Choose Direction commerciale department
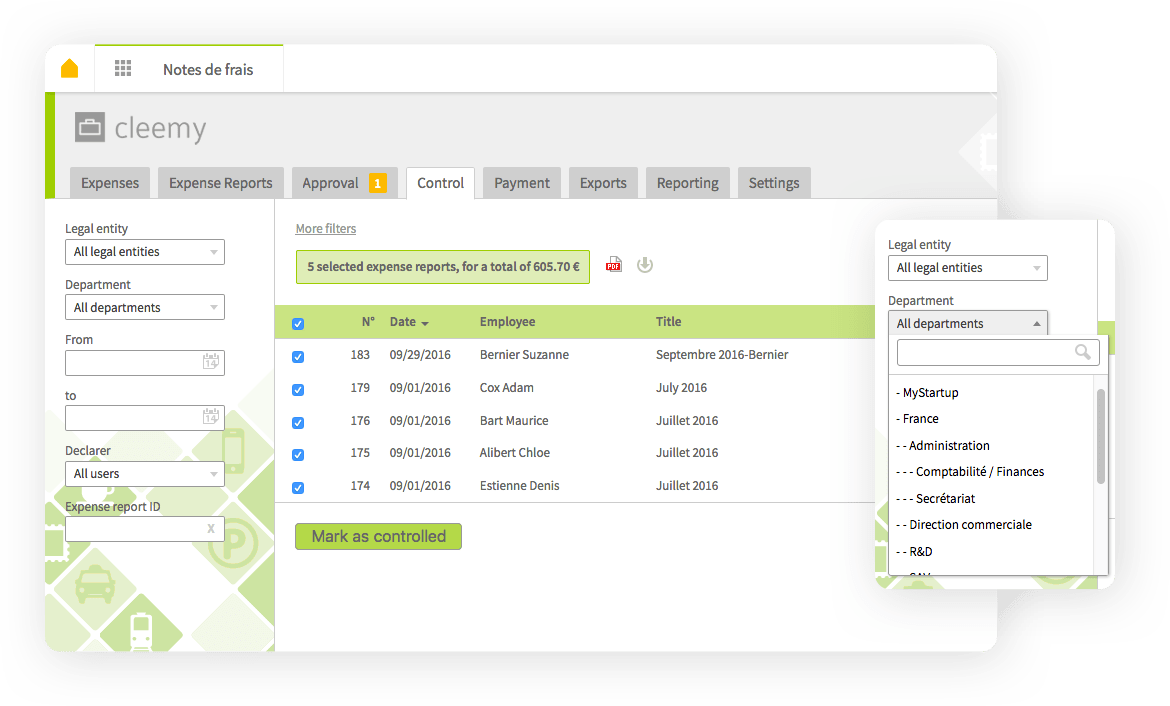The height and width of the screenshot is (706, 1170). click(964, 525)
